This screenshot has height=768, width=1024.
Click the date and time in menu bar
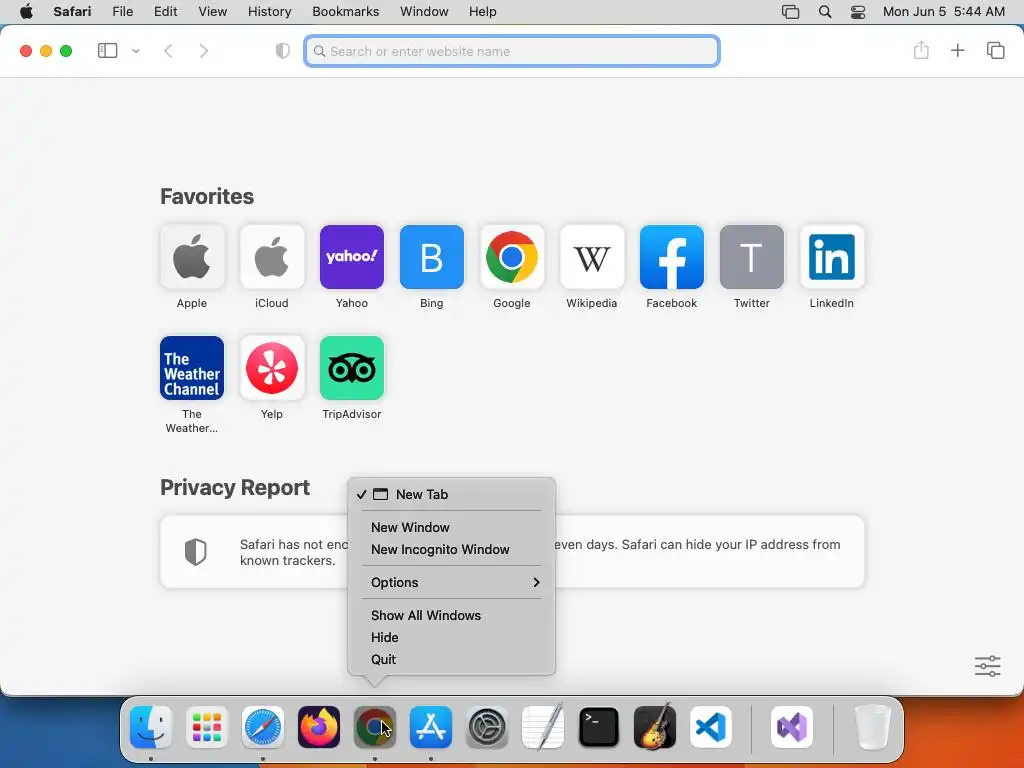pyautogui.click(x=944, y=12)
